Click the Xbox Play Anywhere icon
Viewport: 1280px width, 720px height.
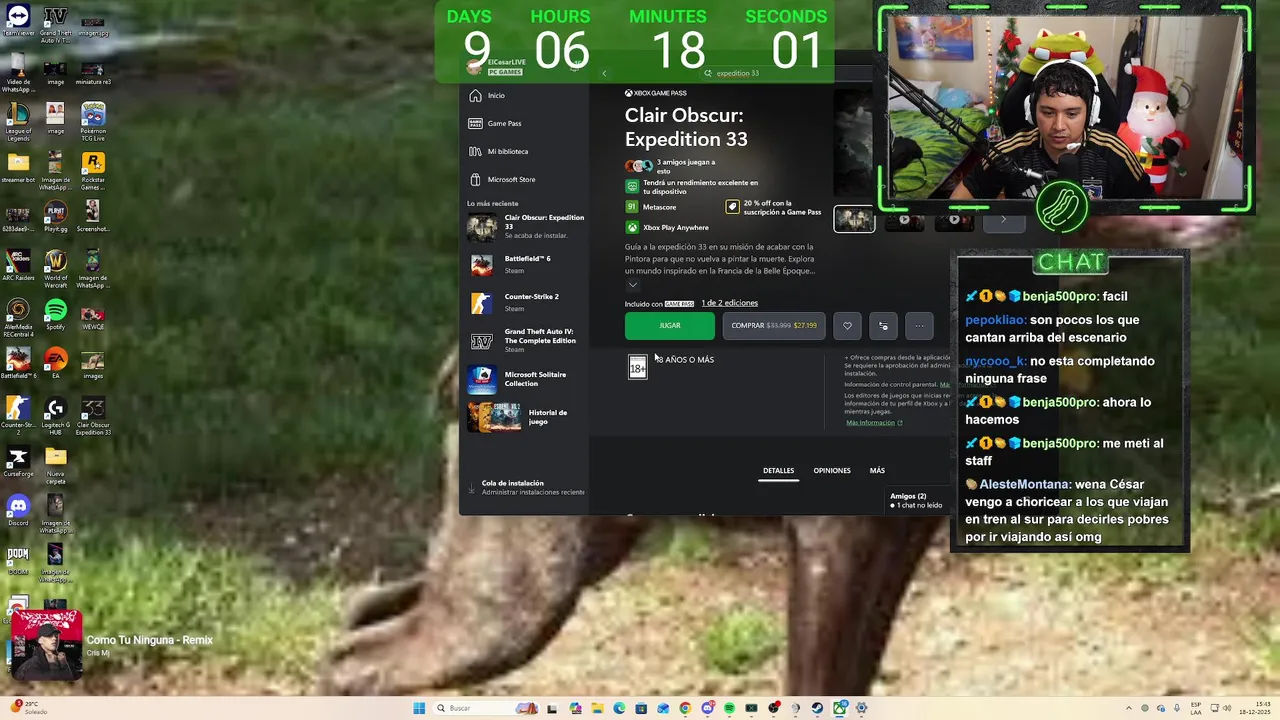(x=631, y=227)
